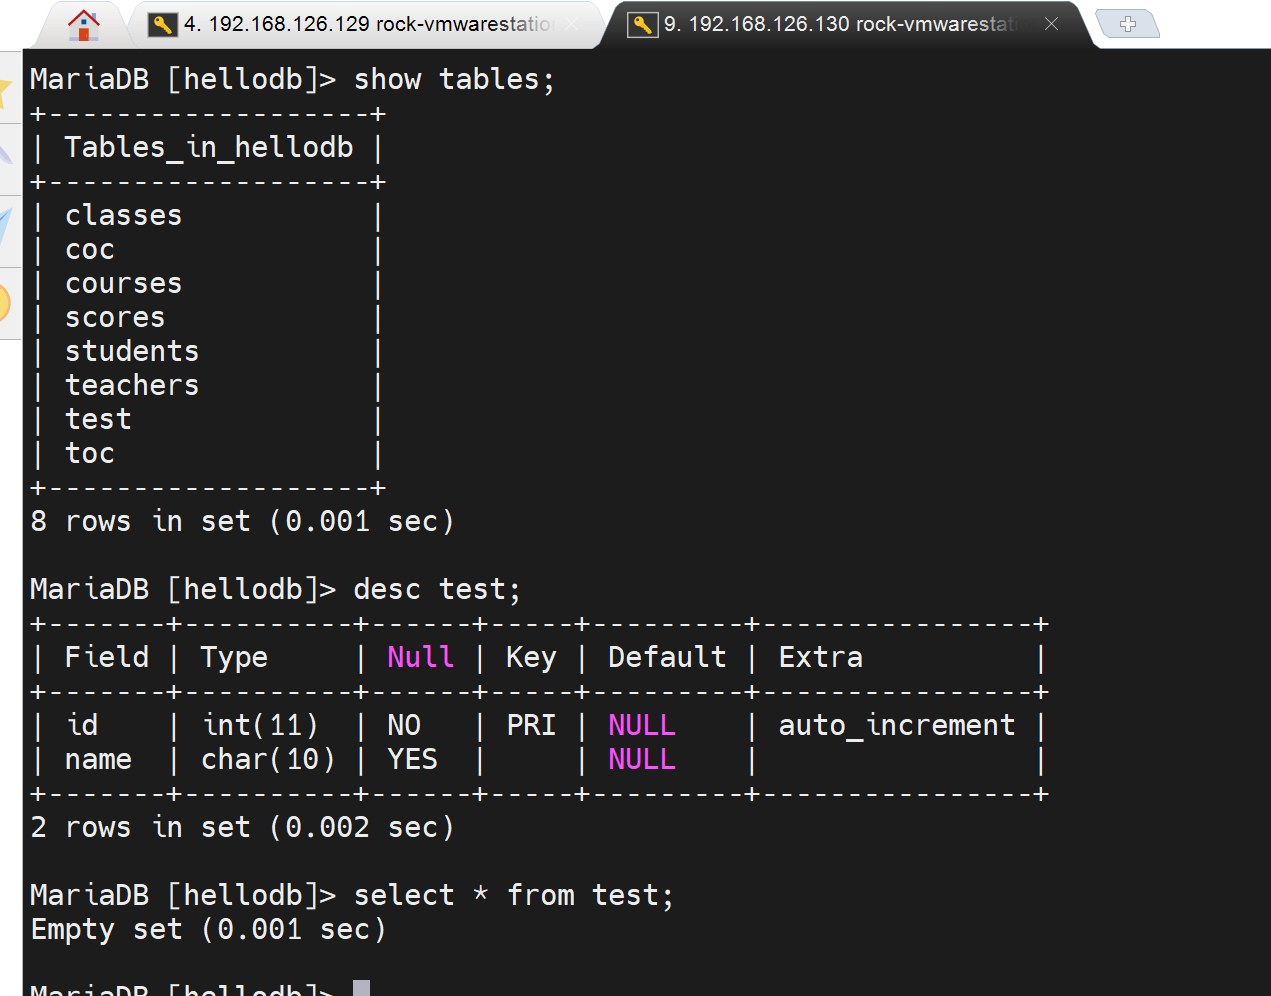The width and height of the screenshot is (1271, 996).
Task: Click the 'PRI' value in Key column
Action: pyautogui.click(x=531, y=725)
